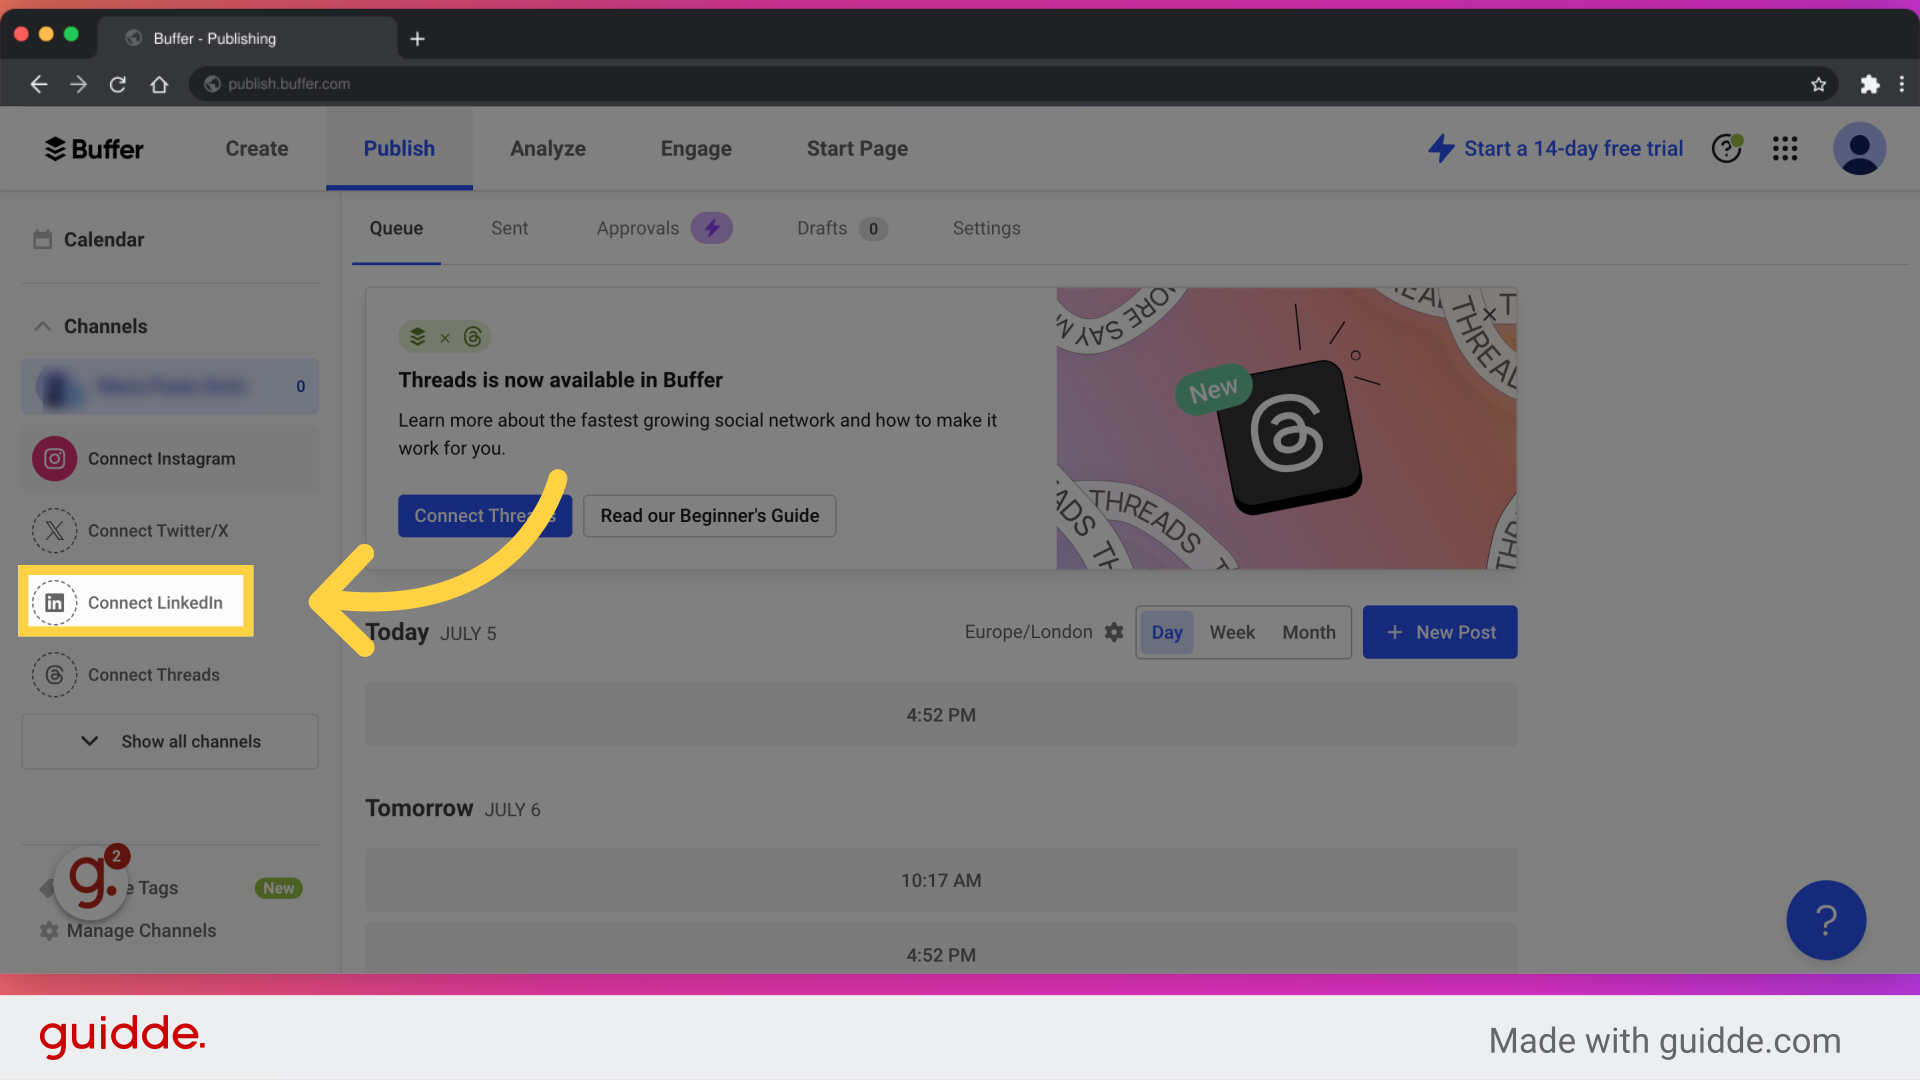Viewport: 1920px width, 1080px height.
Task: Open Read our Beginner's Guide
Action: (x=709, y=516)
